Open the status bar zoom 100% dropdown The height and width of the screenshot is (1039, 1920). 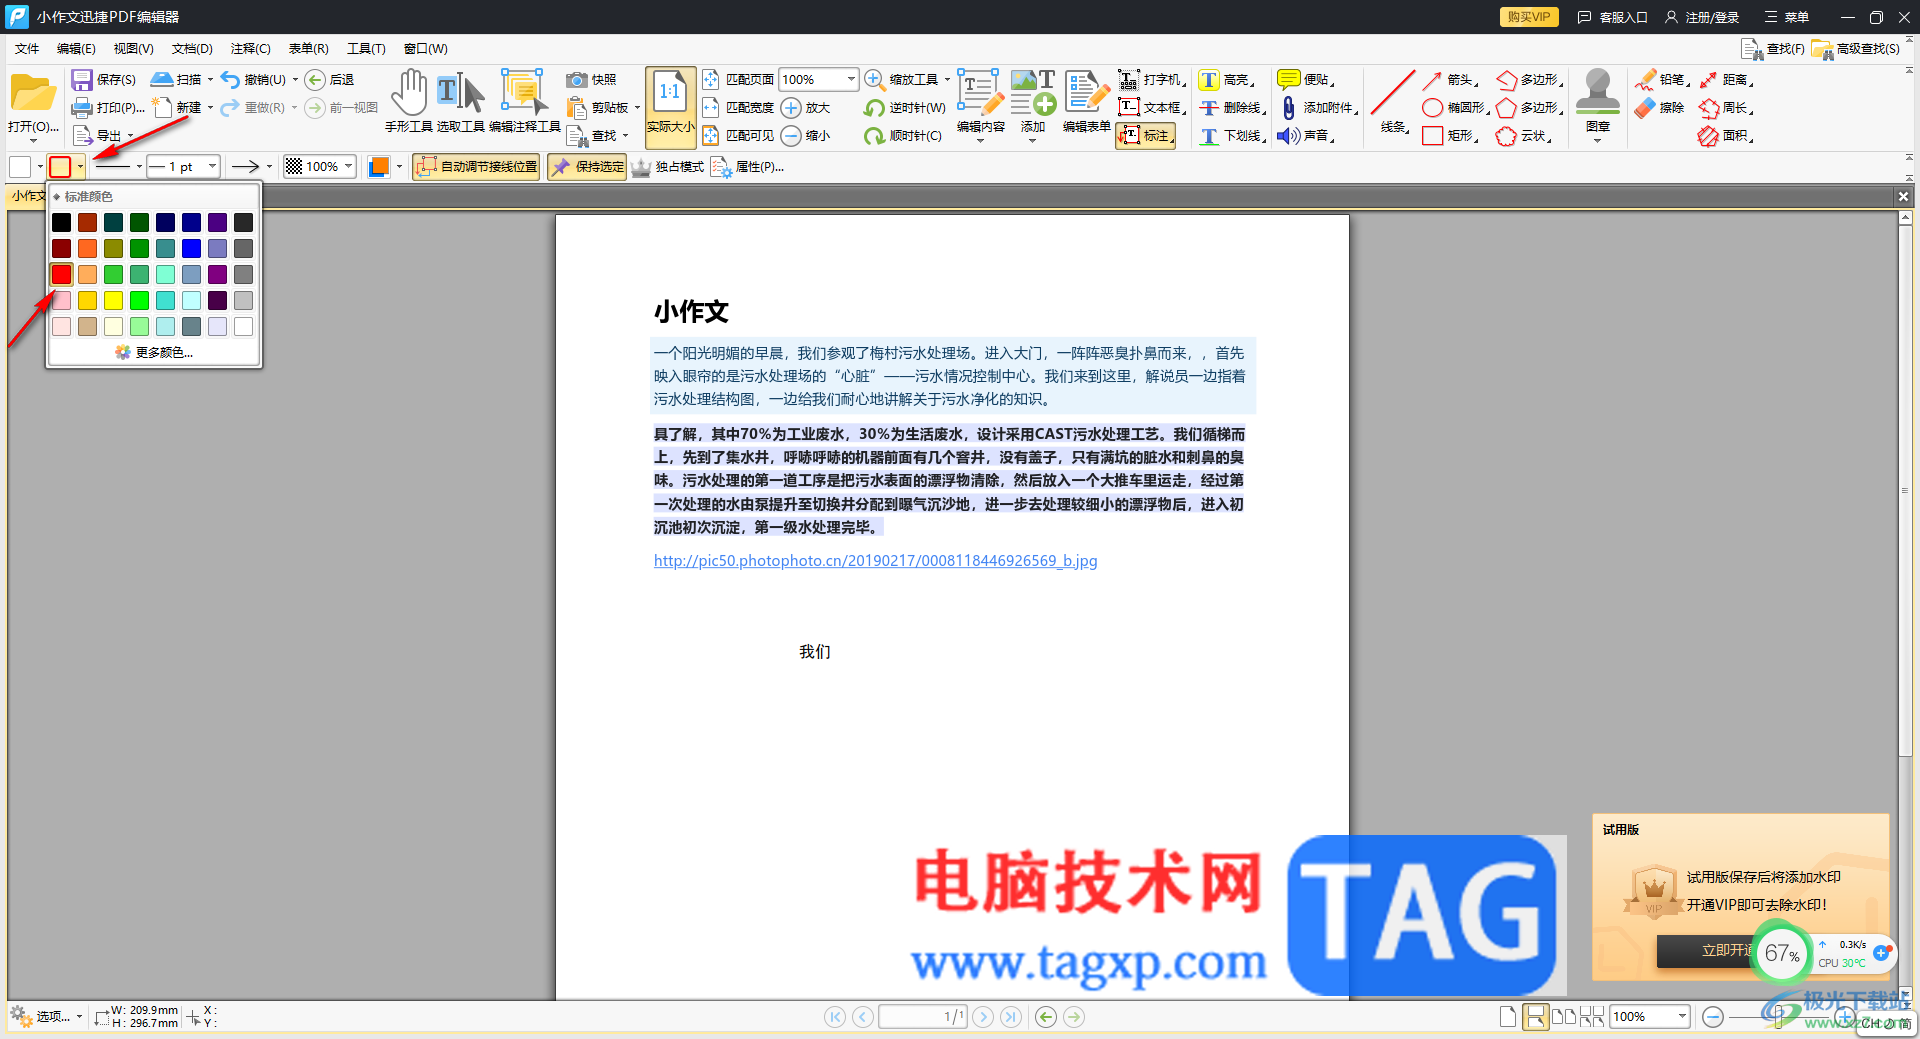(x=1682, y=1017)
